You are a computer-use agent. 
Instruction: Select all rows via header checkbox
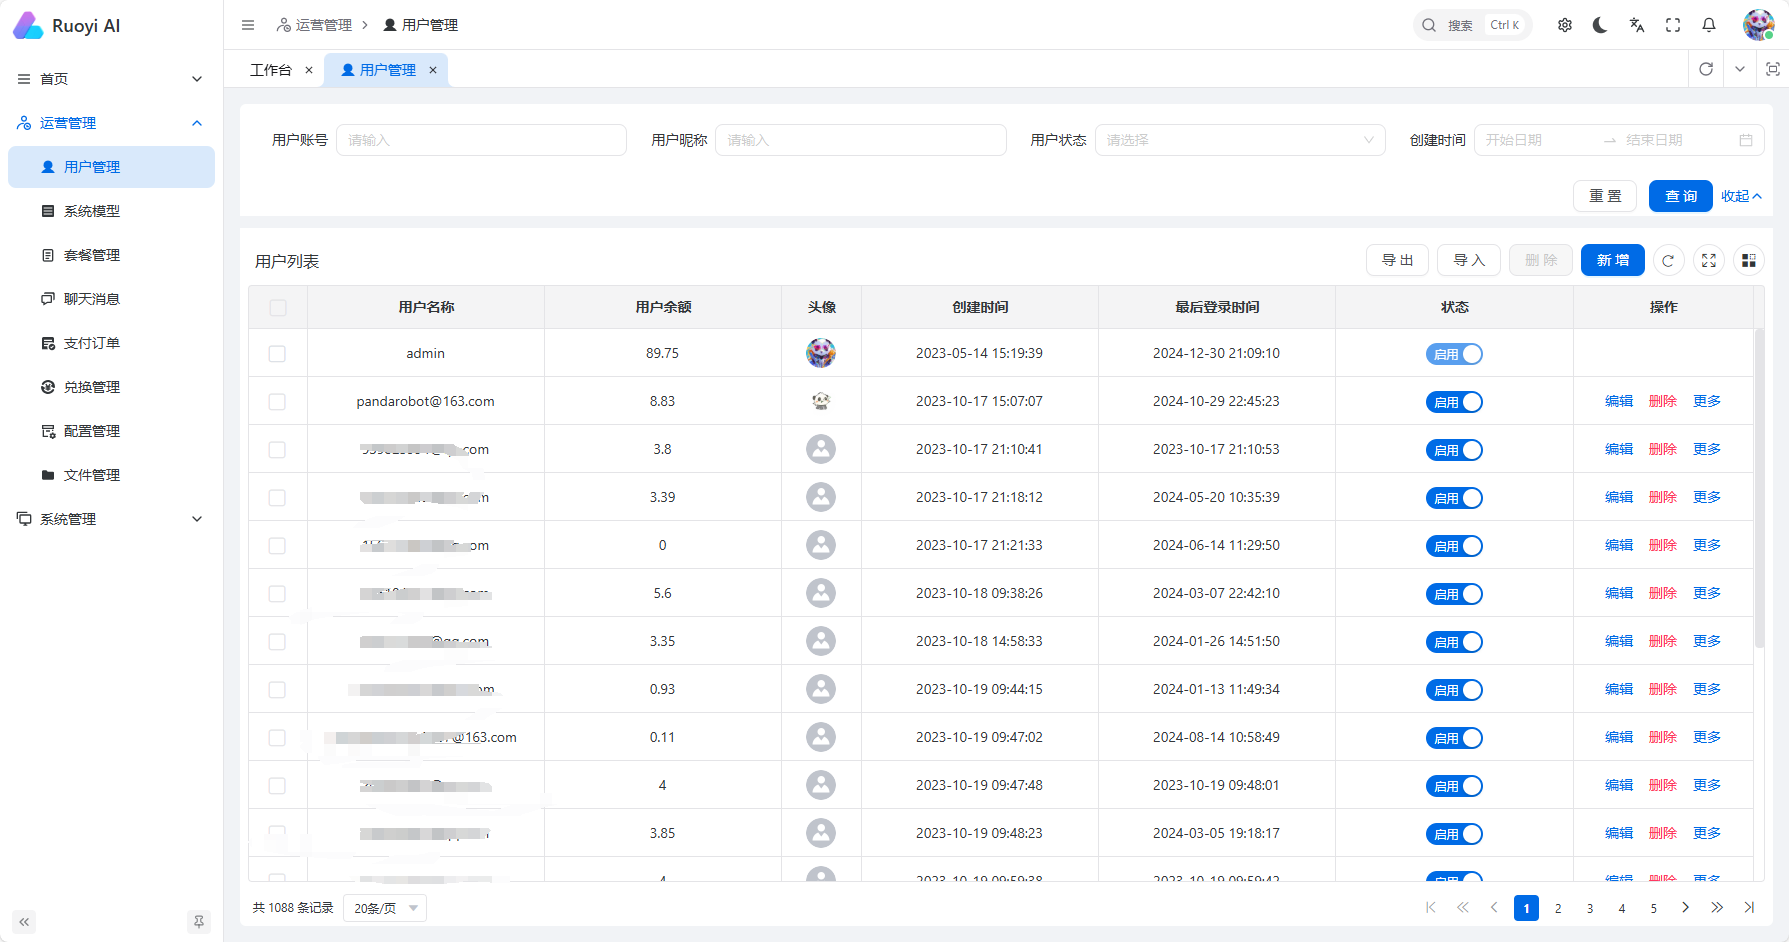[278, 308]
